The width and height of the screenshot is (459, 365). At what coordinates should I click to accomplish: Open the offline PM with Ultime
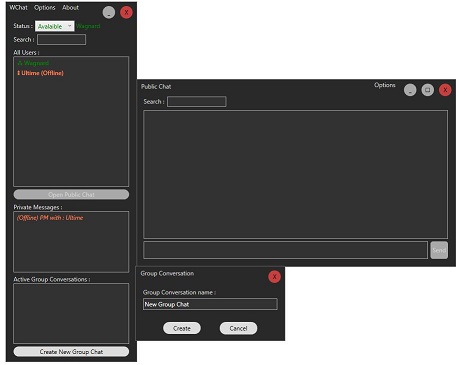[50, 218]
